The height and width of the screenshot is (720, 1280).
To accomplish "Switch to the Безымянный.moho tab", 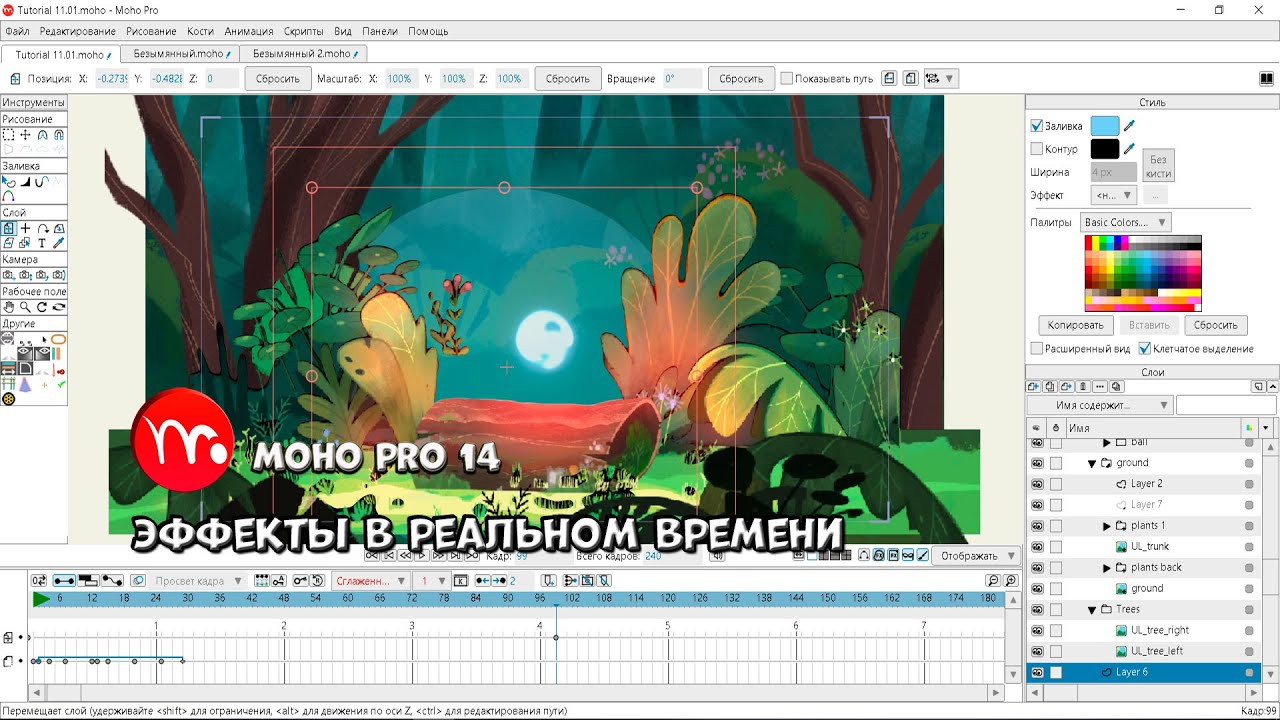I will pos(180,54).
